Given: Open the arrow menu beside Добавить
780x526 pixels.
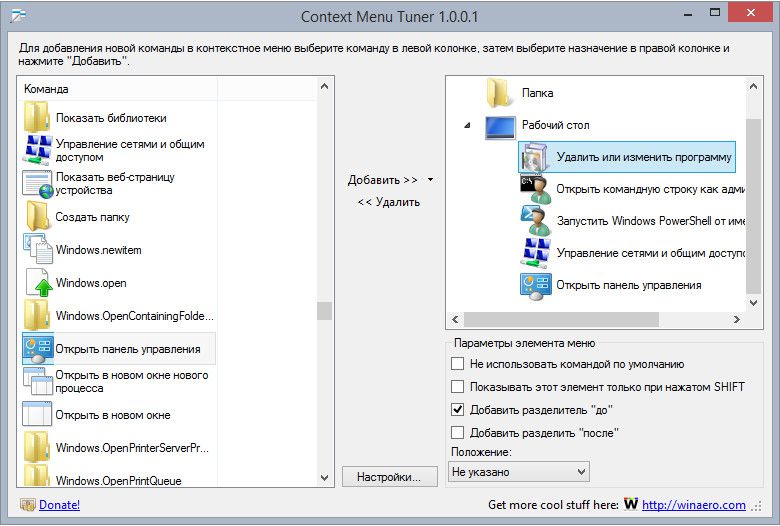Looking at the screenshot, I should [x=430, y=180].
